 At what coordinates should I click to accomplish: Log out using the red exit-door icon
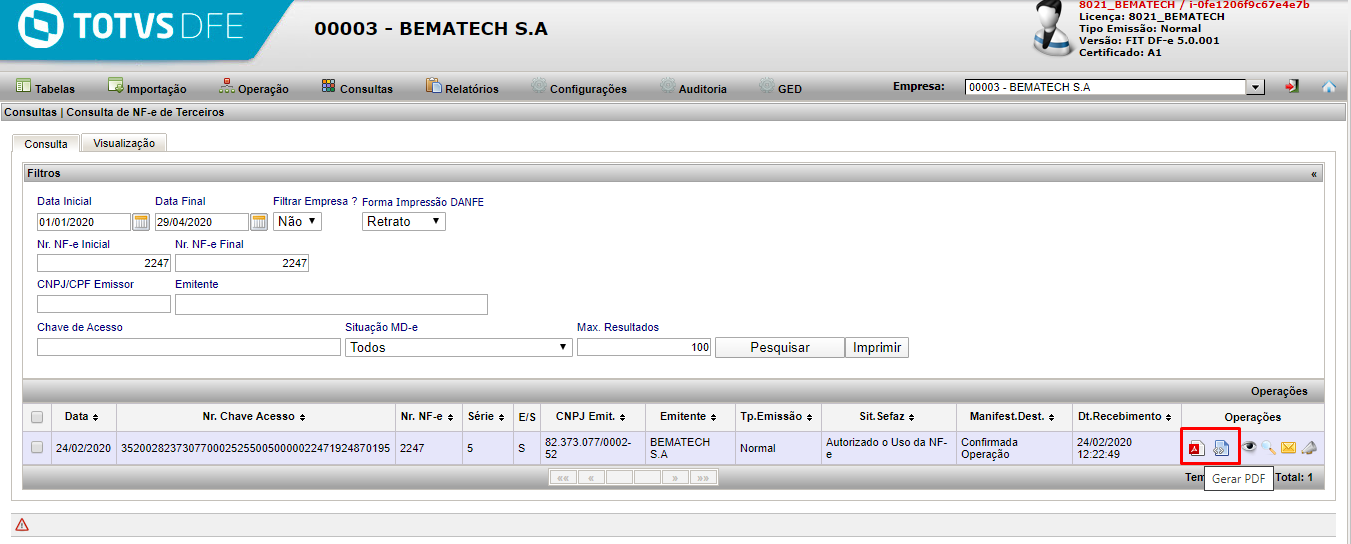pos(1292,87)
